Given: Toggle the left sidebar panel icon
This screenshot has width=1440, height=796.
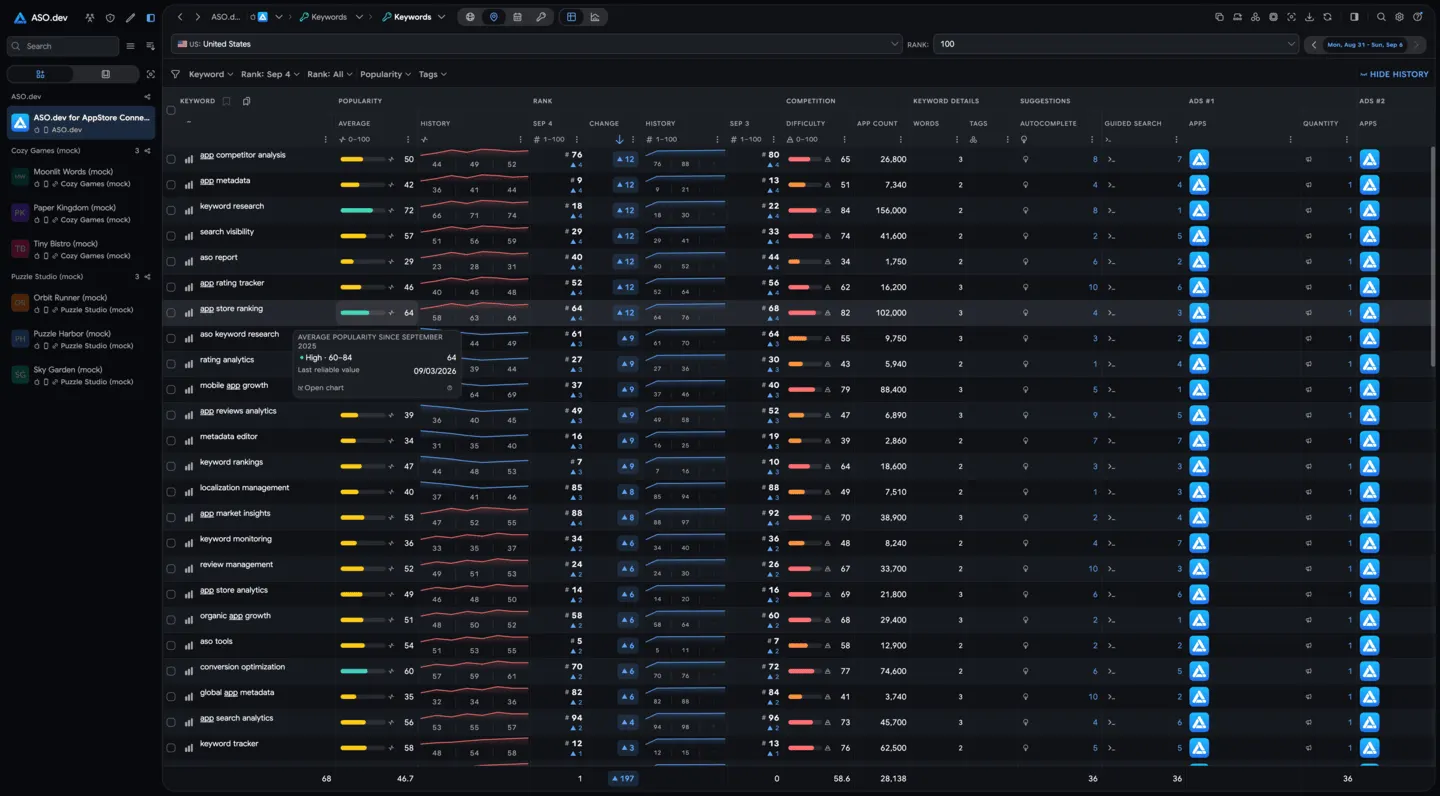Looking at the screenshot, I should pos(150,17).
